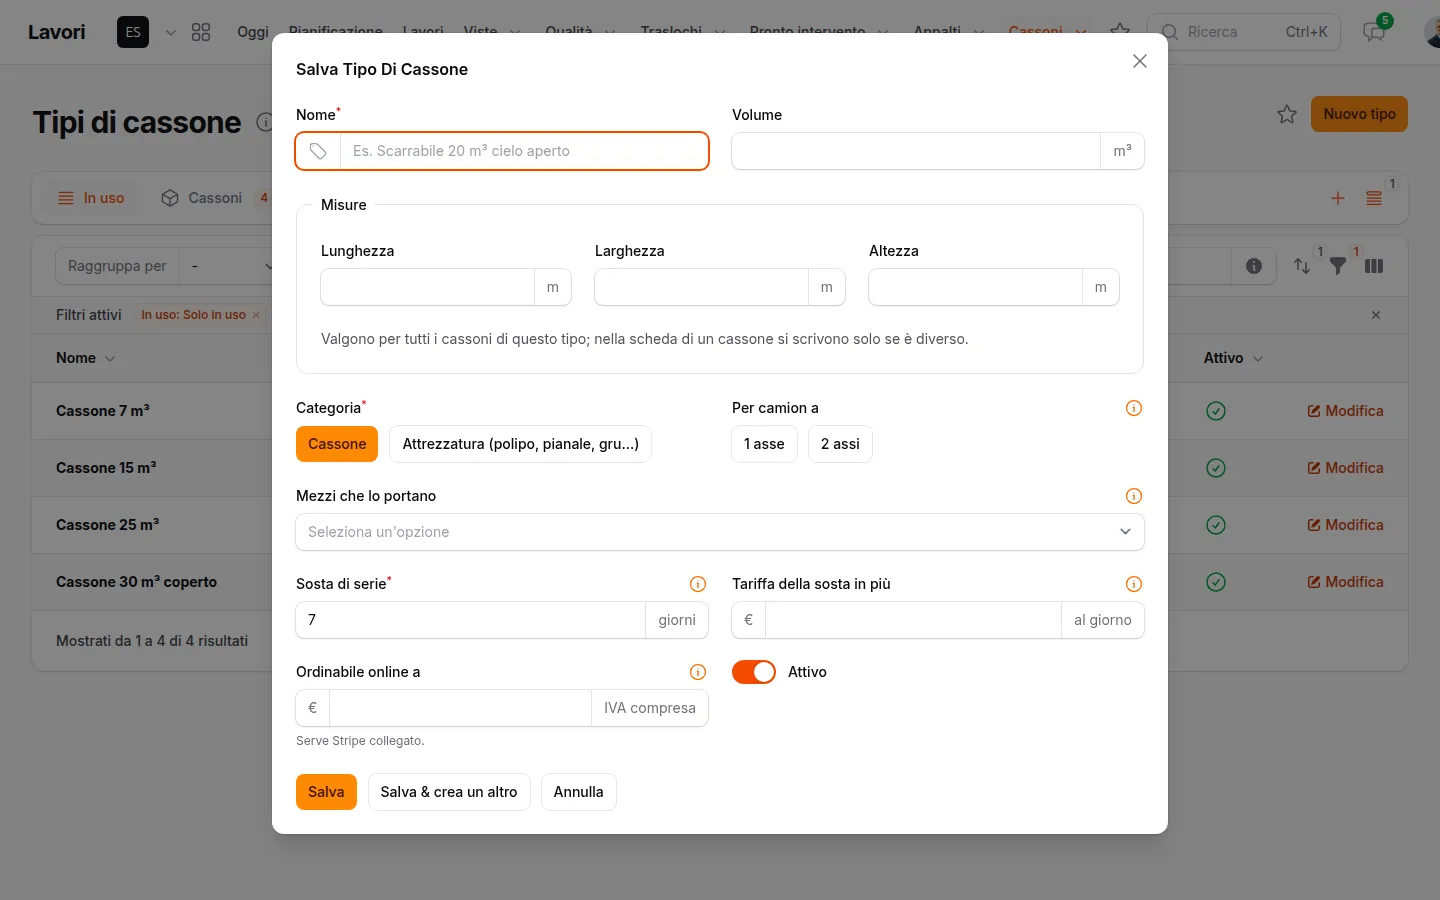Click the Volume input field

(916, 151)
